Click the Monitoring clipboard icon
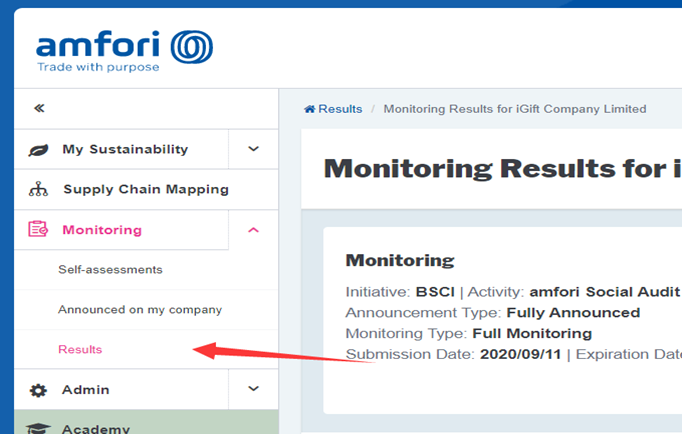Screen dimensions: 682x434 [39, 230]
